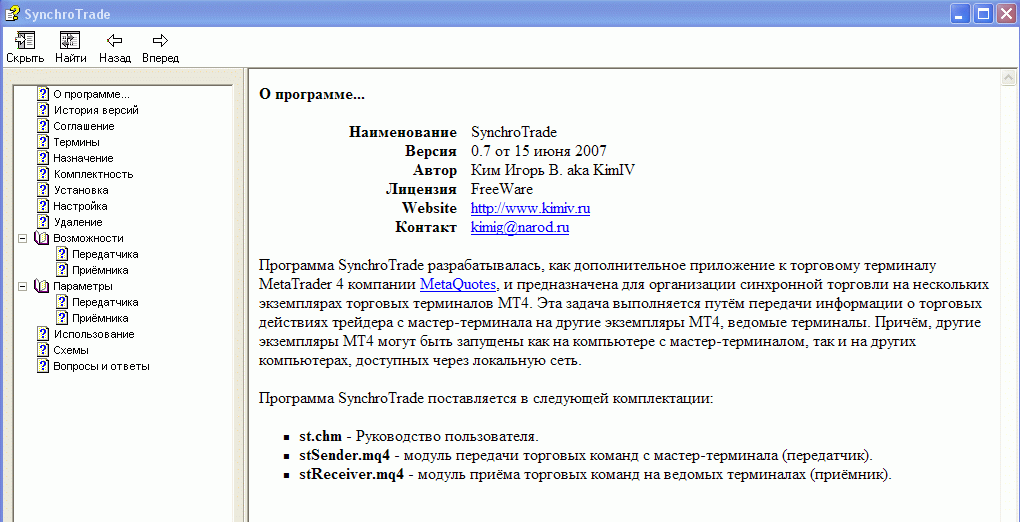Open the О программе... topic
The image size is (1020, 522).
pyautogui.click(x=92, y=94)
